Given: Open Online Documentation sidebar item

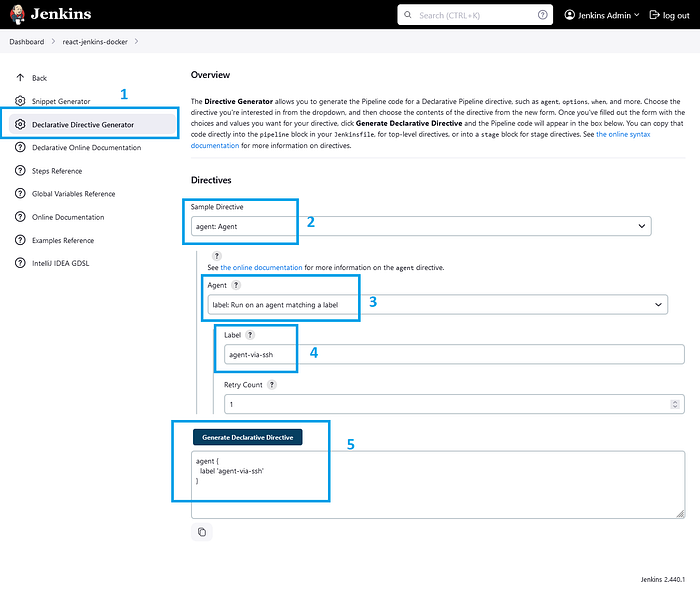Looking at the screenshot, I should coord(68,217).
